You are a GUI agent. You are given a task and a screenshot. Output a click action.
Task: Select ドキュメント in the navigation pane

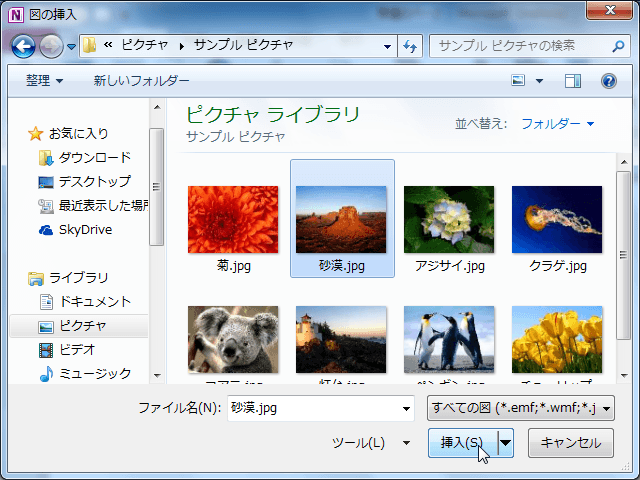(95, 302)
